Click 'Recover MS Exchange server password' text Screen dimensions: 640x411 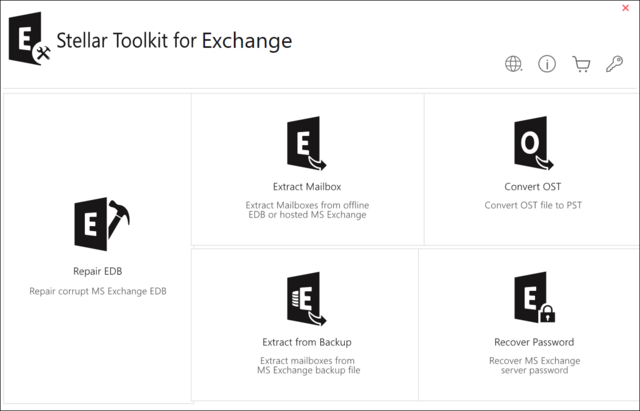(x=535, y=365)
